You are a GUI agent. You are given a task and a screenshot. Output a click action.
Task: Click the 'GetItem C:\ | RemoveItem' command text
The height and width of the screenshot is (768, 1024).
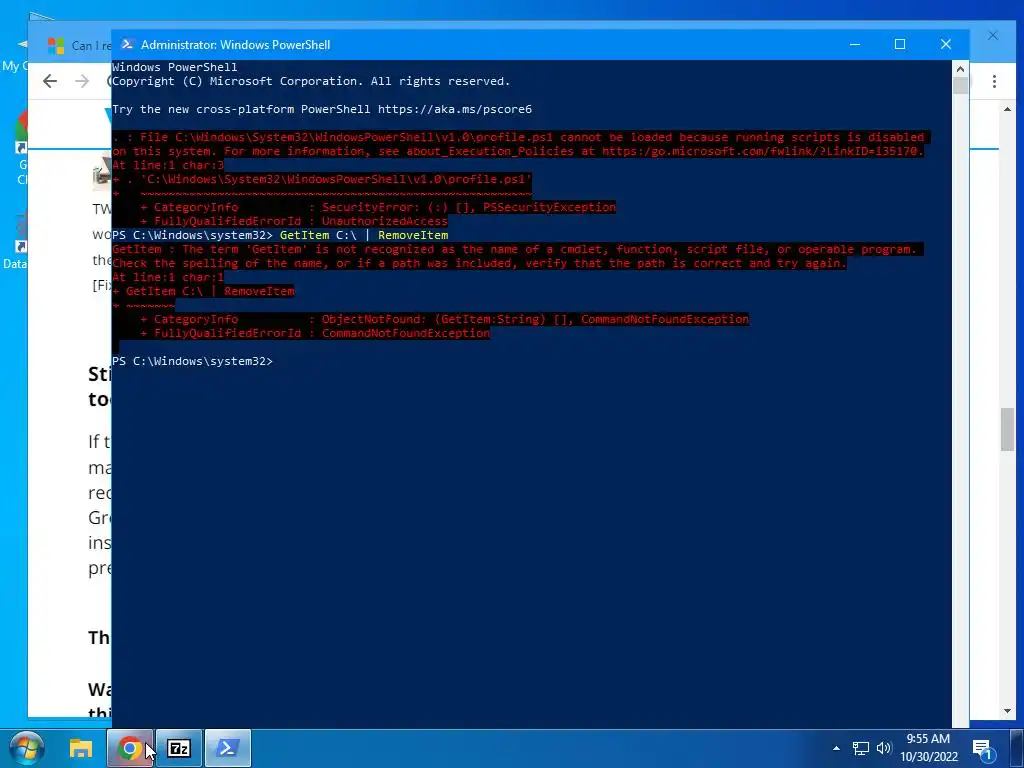(364, 235)
